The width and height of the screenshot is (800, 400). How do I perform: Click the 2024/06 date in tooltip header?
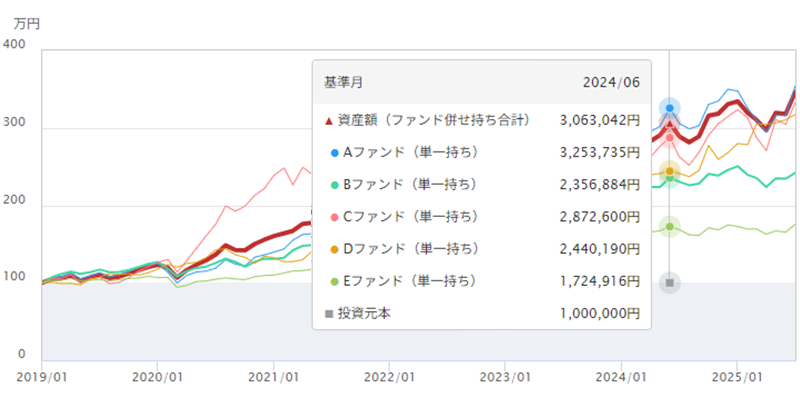click(x=611, y=82)
